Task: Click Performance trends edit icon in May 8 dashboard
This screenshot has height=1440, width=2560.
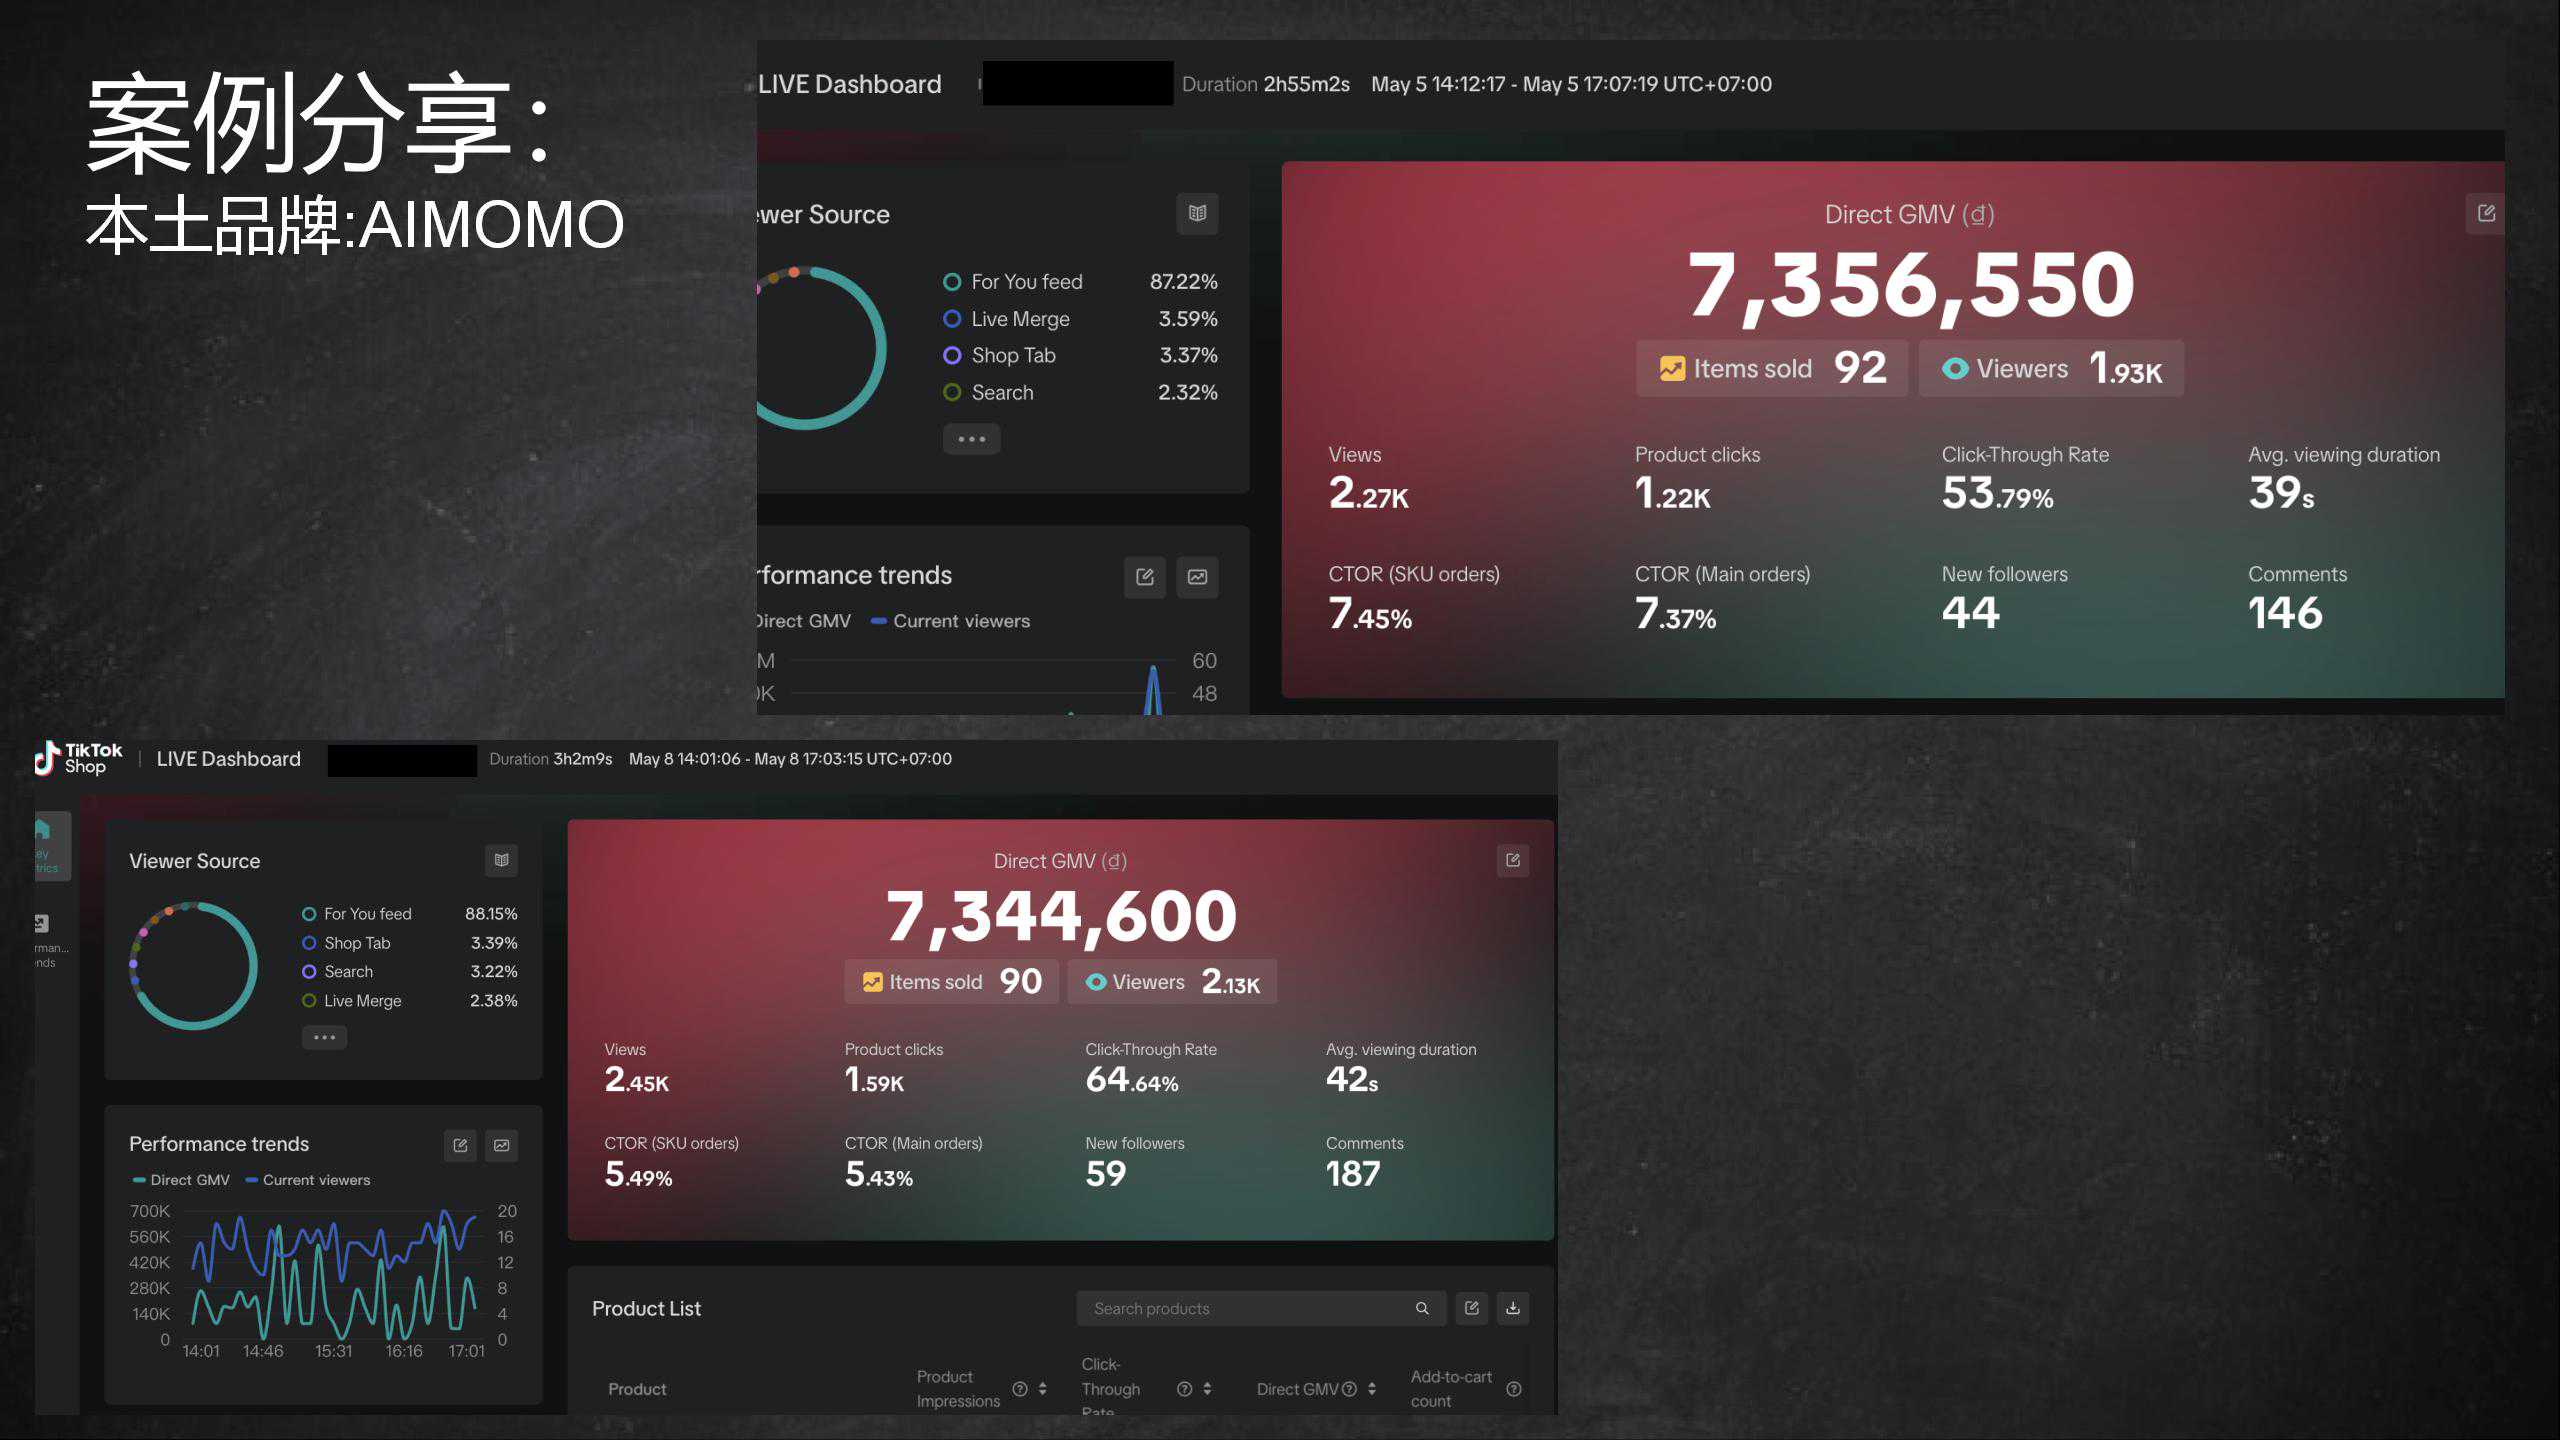Action: point(460,1145)
